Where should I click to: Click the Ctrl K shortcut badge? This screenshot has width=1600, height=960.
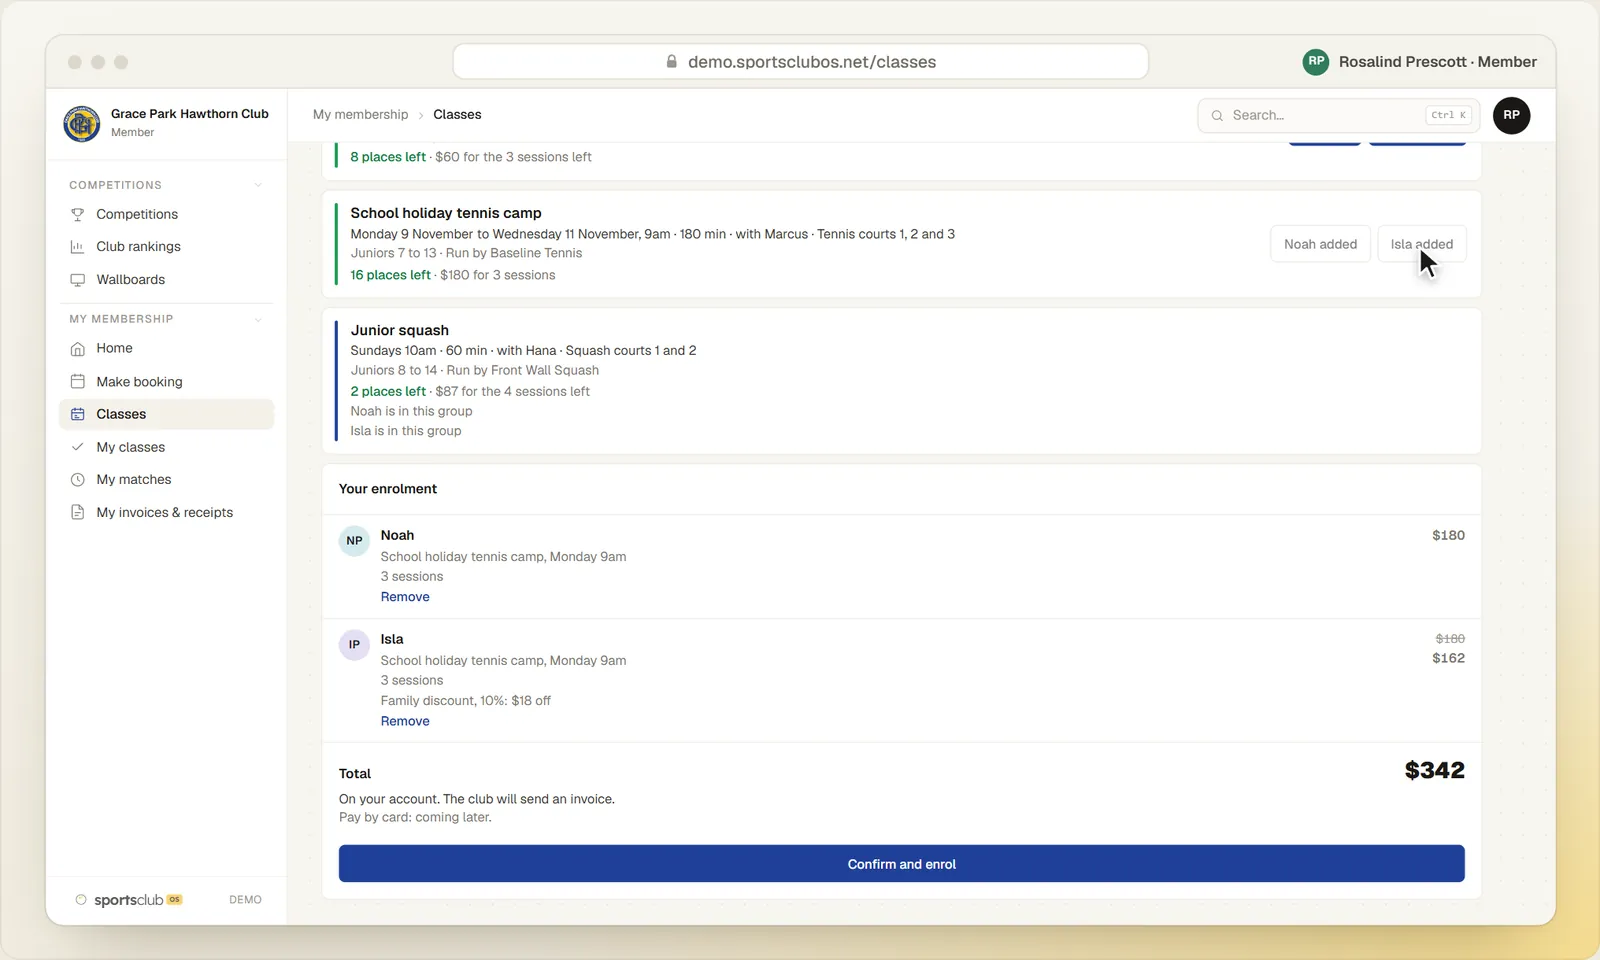[x=1449, y=116]
